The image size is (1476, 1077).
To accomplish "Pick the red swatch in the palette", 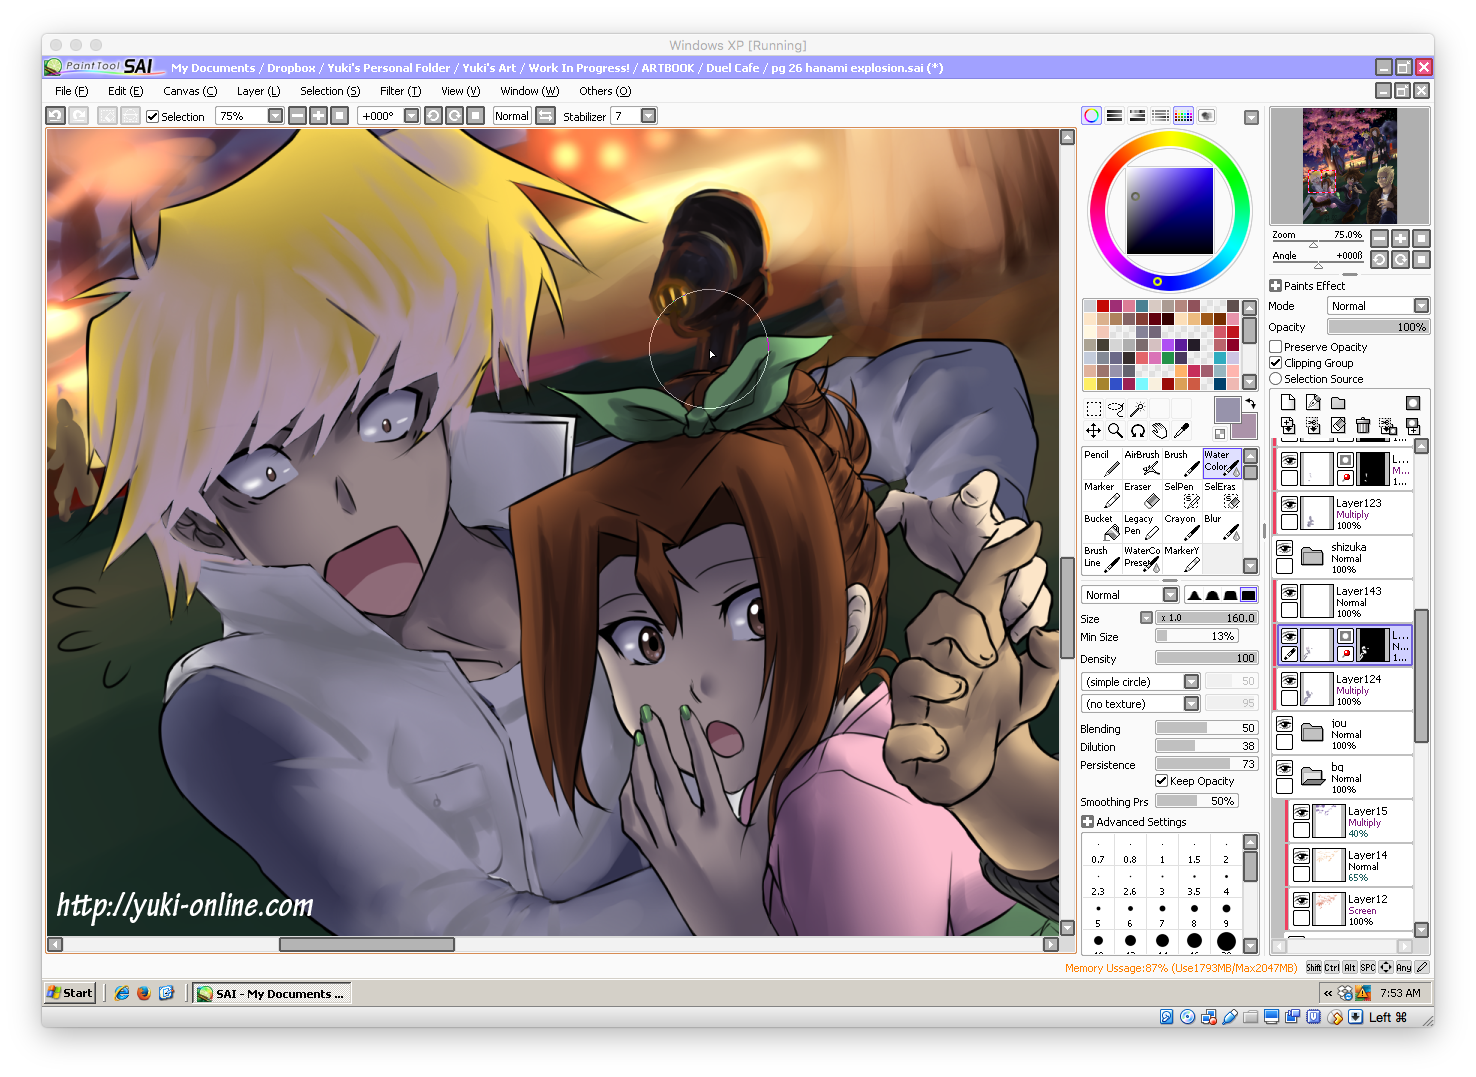I will [1103, 306].
